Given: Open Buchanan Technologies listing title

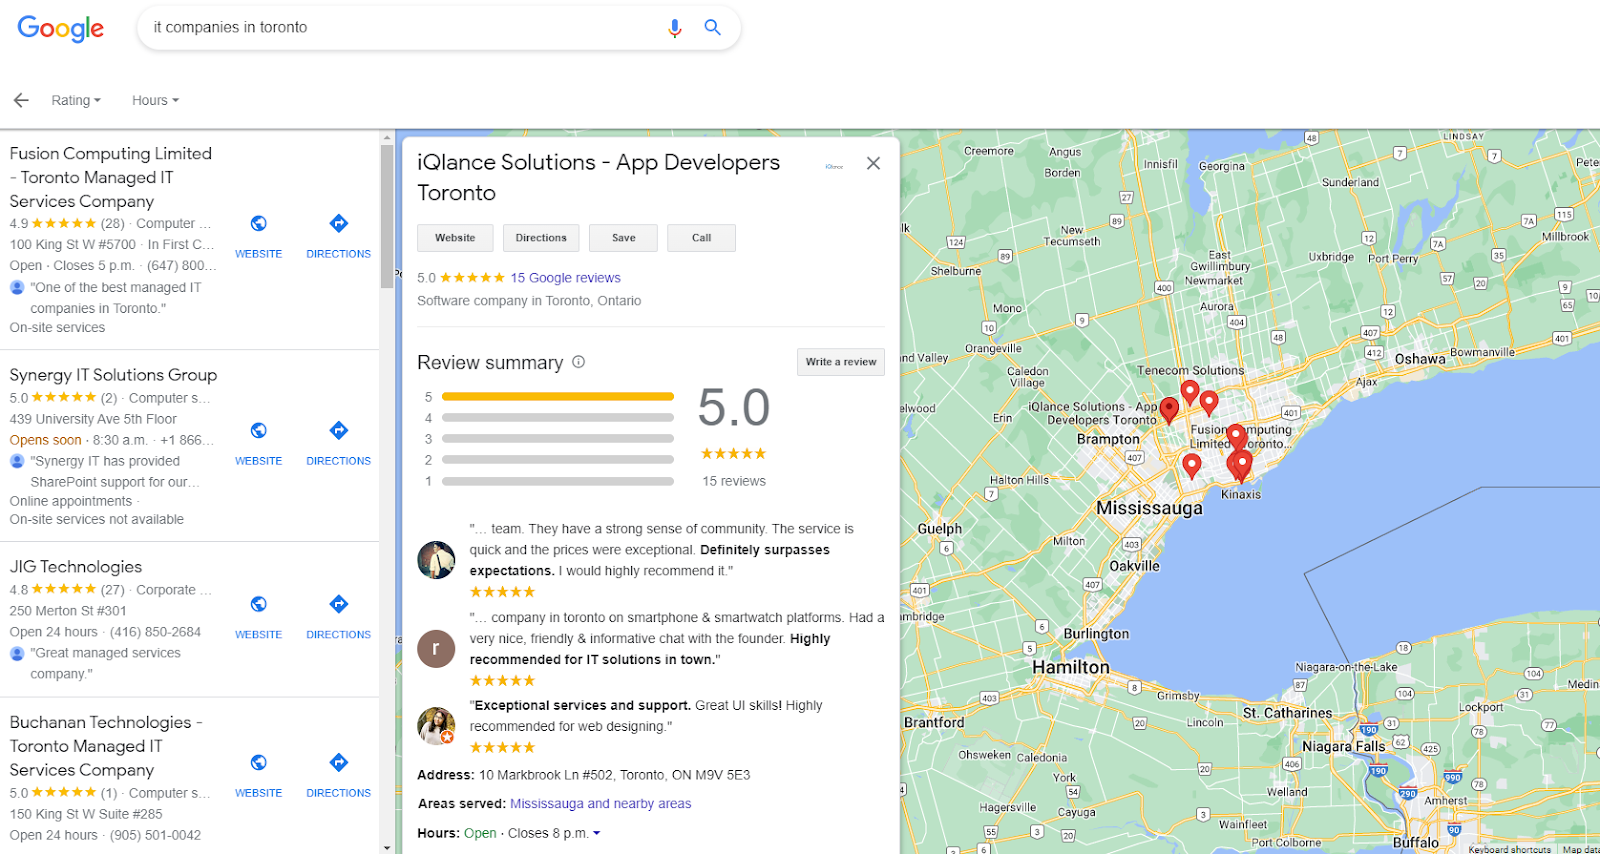Looking at the screenshot, I should click(106, 746).
